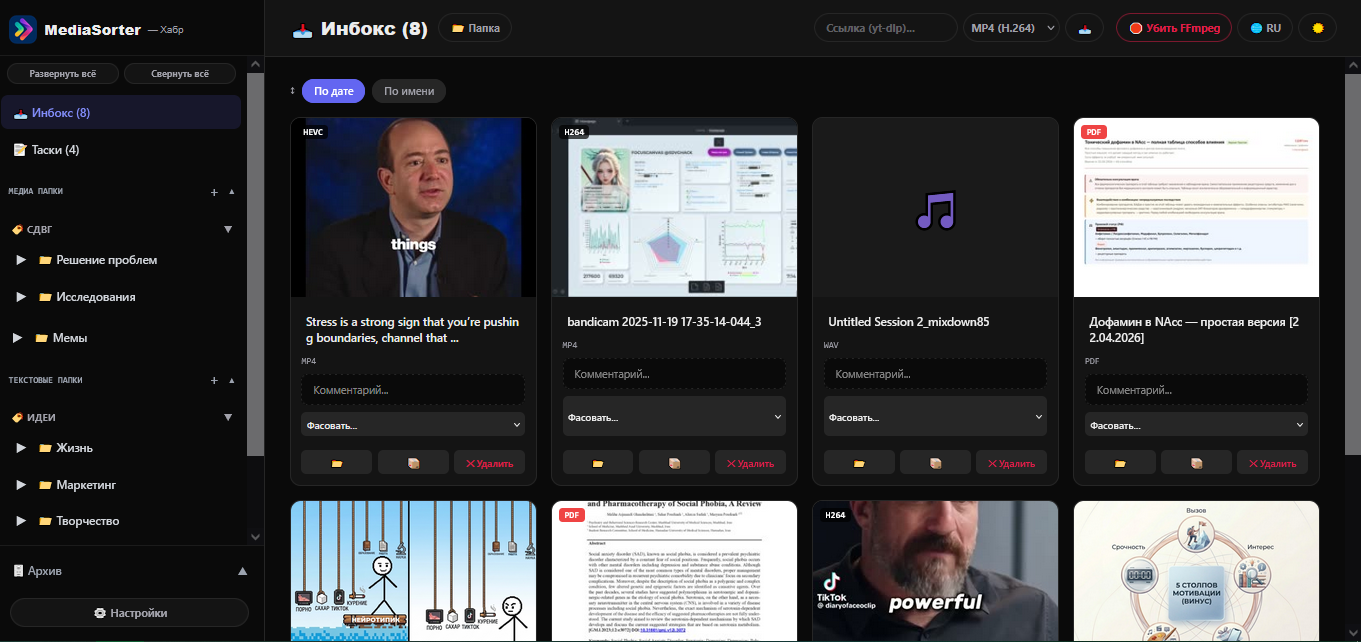
Task: Open the 5 столпов мотивации image thumbnail
Action: point(1196,571)
